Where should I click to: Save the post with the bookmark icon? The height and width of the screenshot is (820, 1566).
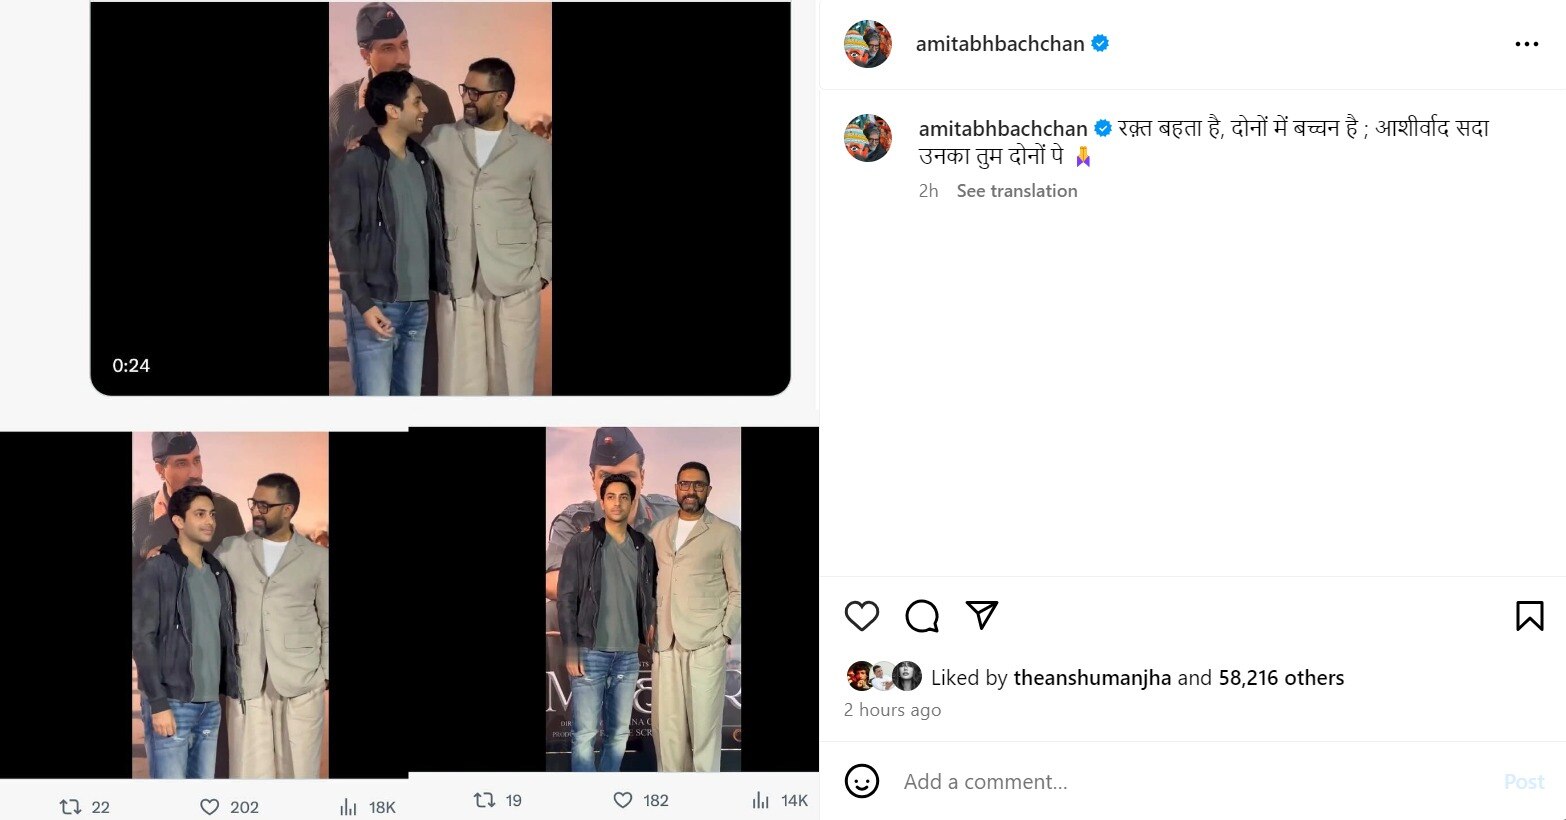pyautogui.click(x=1529, y=616)
